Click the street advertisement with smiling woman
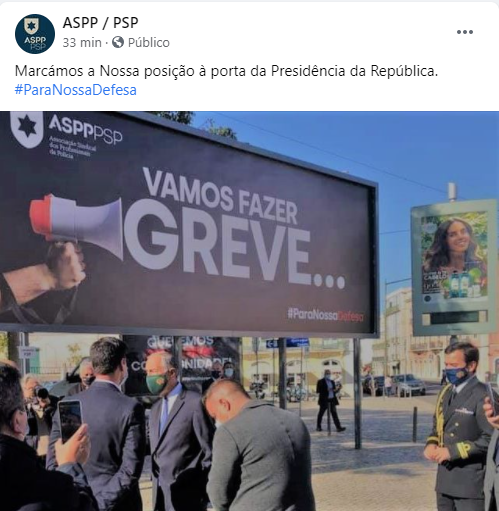This screenshot has height=511, width=499. tap(454, 267)
